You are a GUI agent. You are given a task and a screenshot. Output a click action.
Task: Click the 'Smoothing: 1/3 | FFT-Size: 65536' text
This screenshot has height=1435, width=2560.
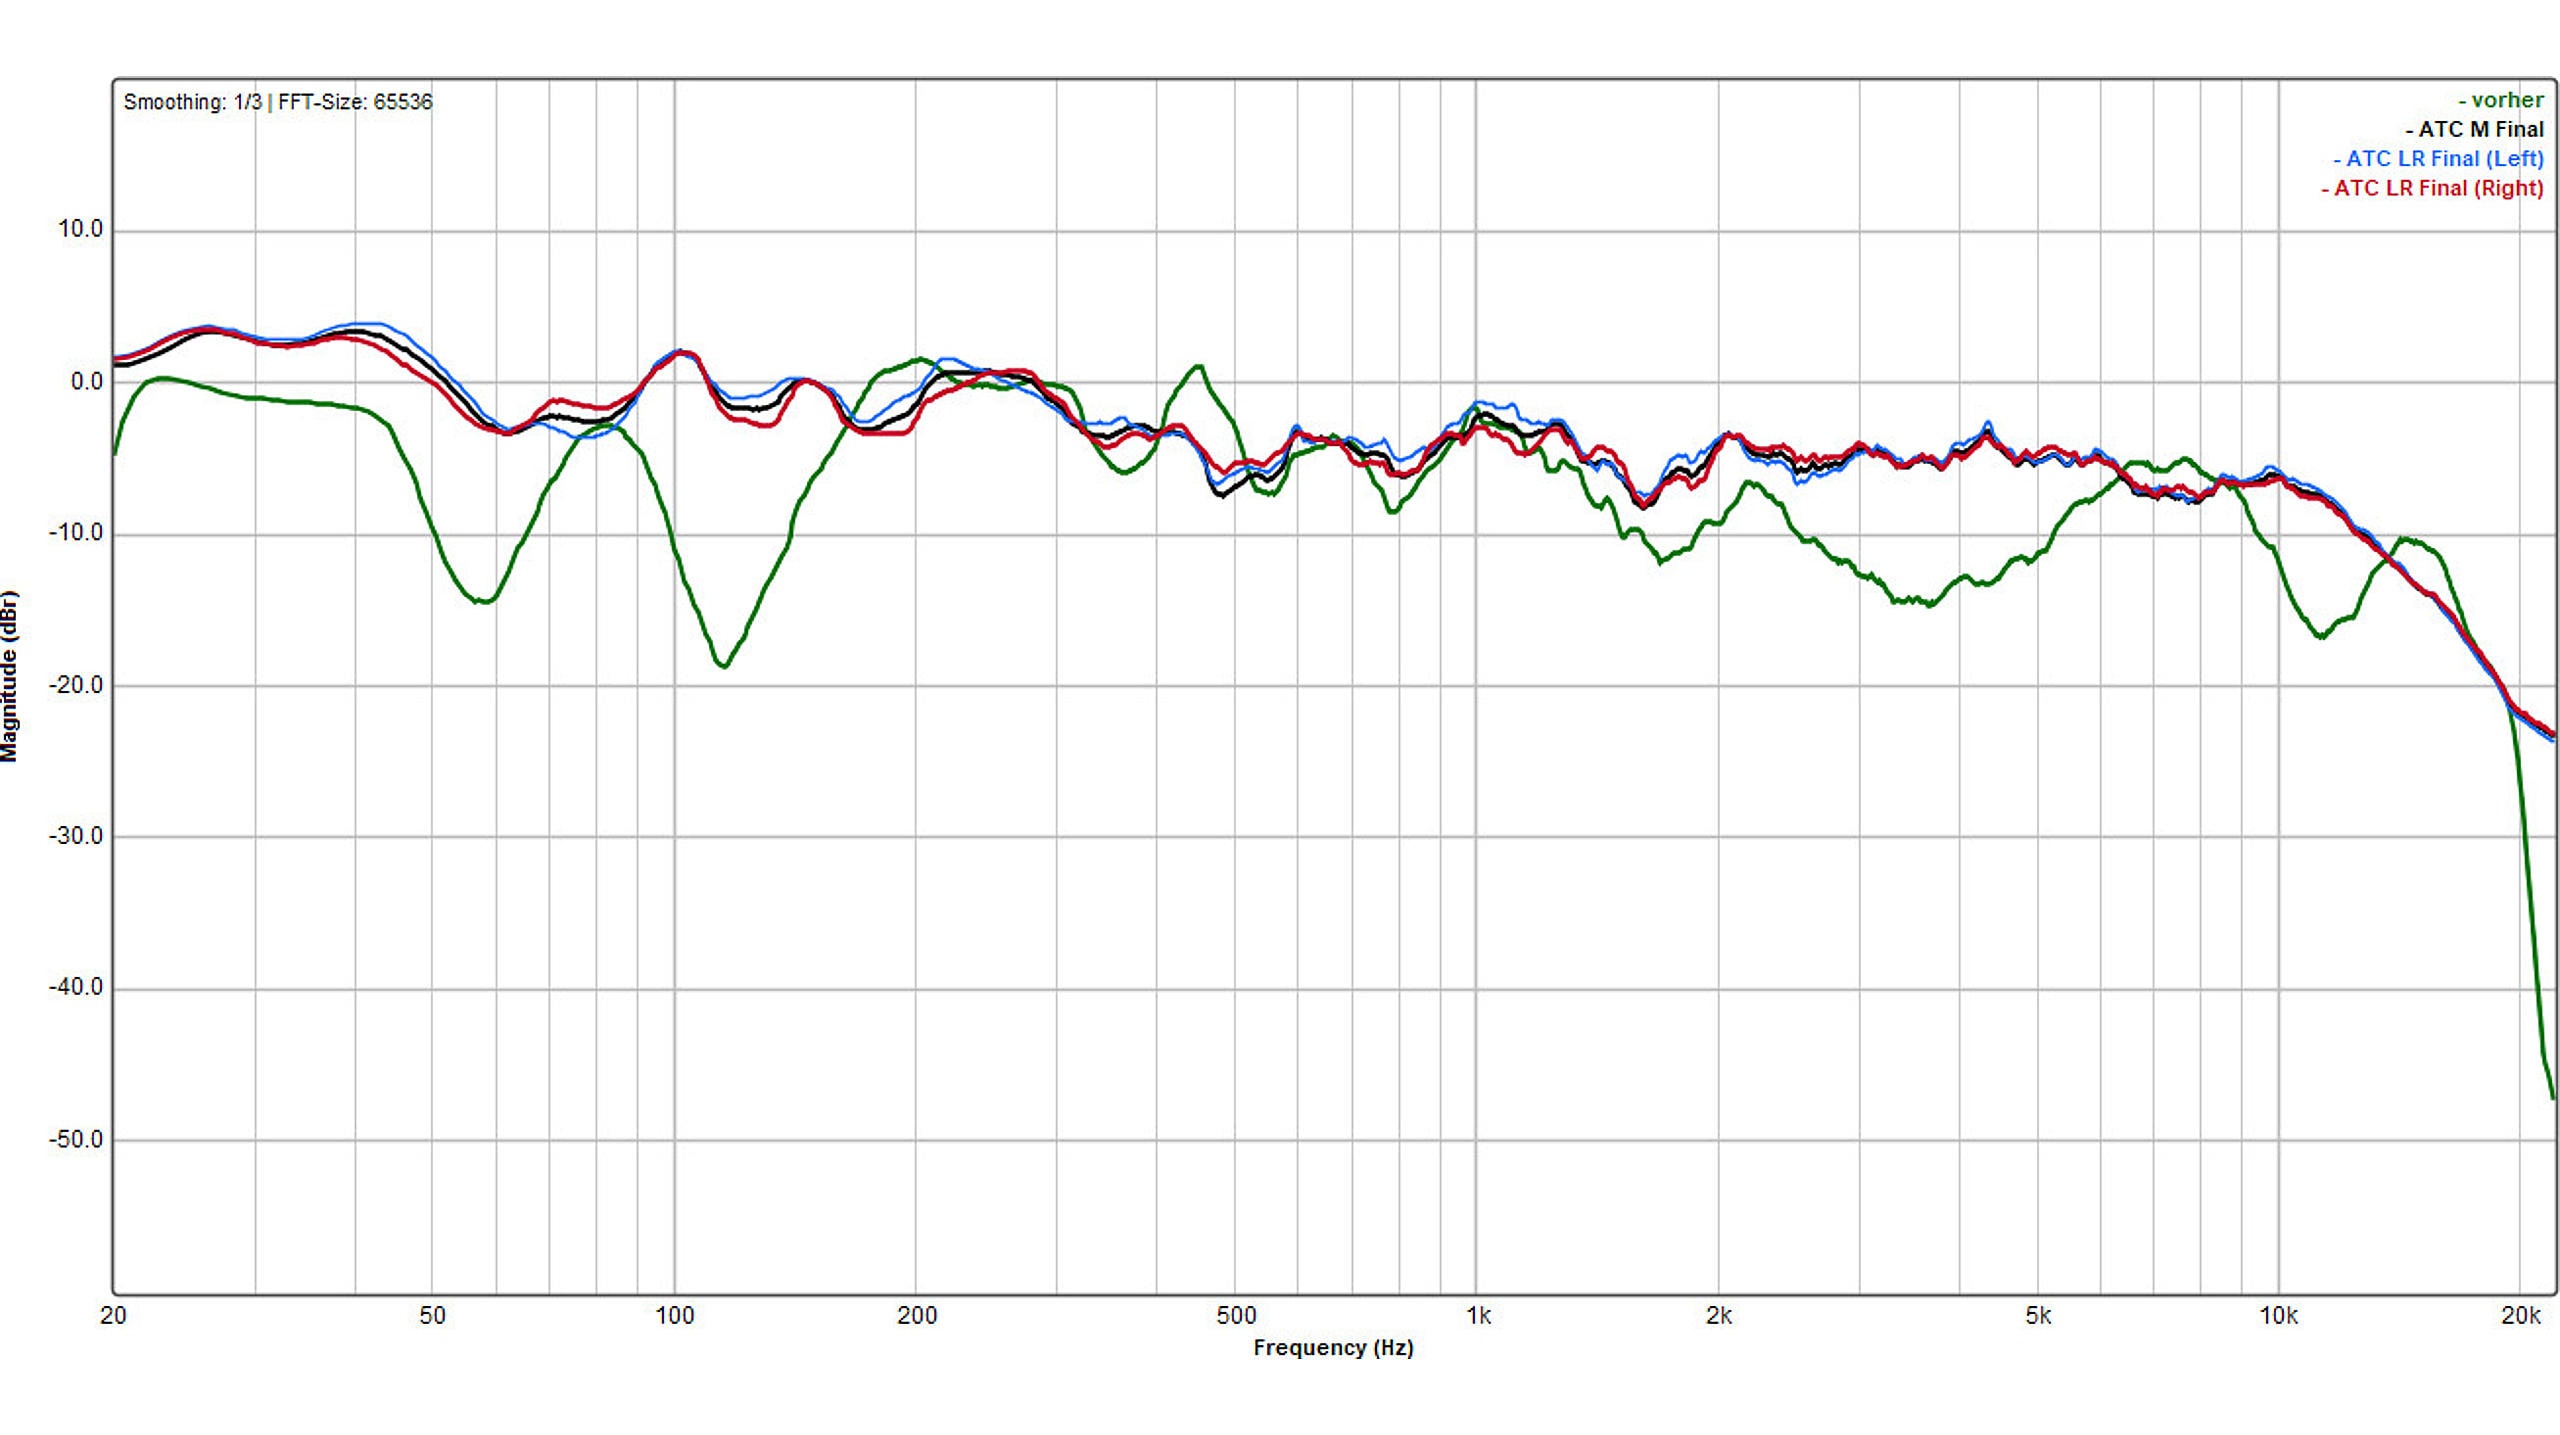(x=278, y=102)
